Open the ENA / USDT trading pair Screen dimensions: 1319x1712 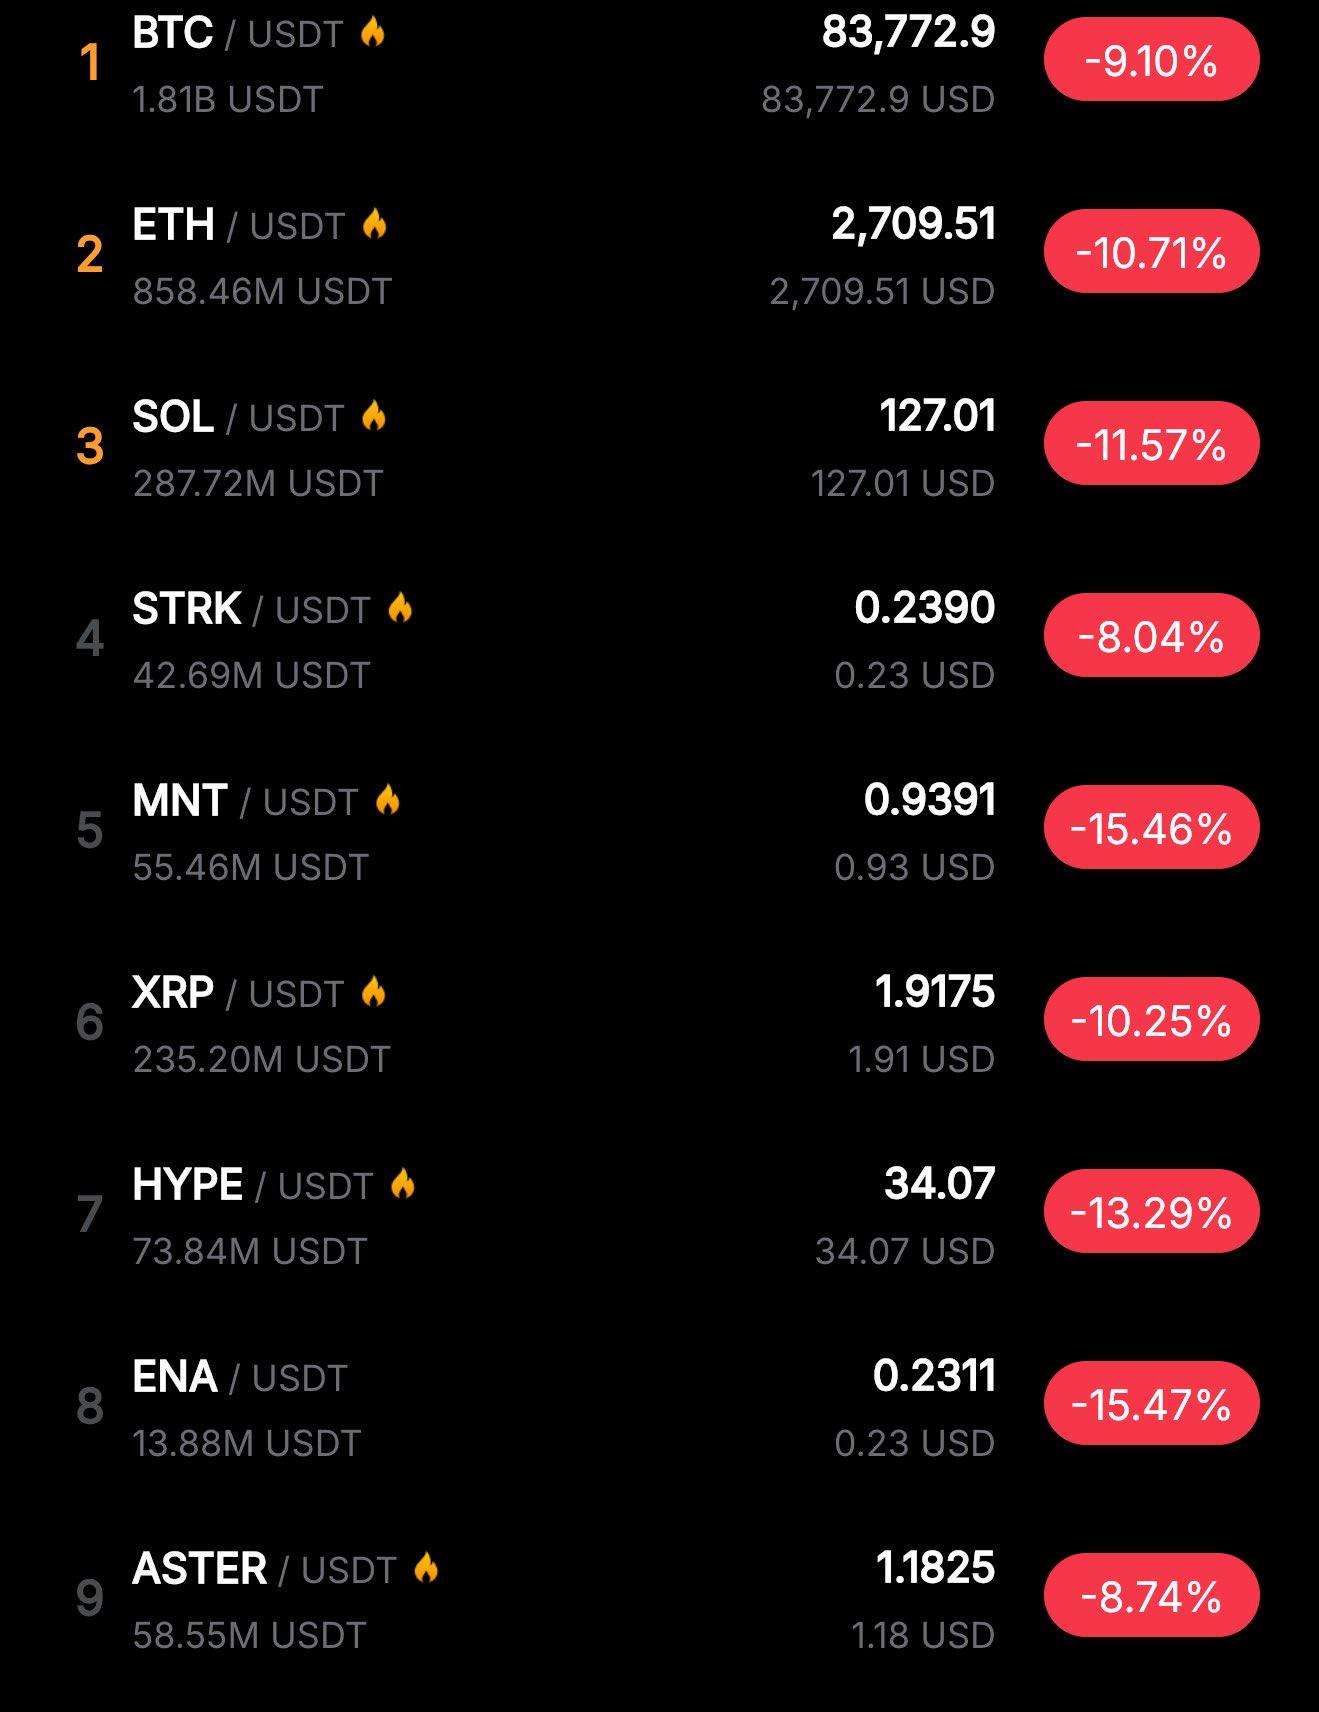coord(240,1377)
